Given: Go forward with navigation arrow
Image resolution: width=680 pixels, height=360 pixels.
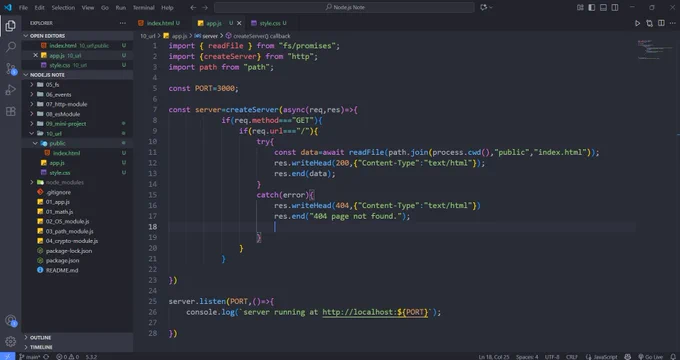Looking at the screenshot, I should (x=205, y=7).
